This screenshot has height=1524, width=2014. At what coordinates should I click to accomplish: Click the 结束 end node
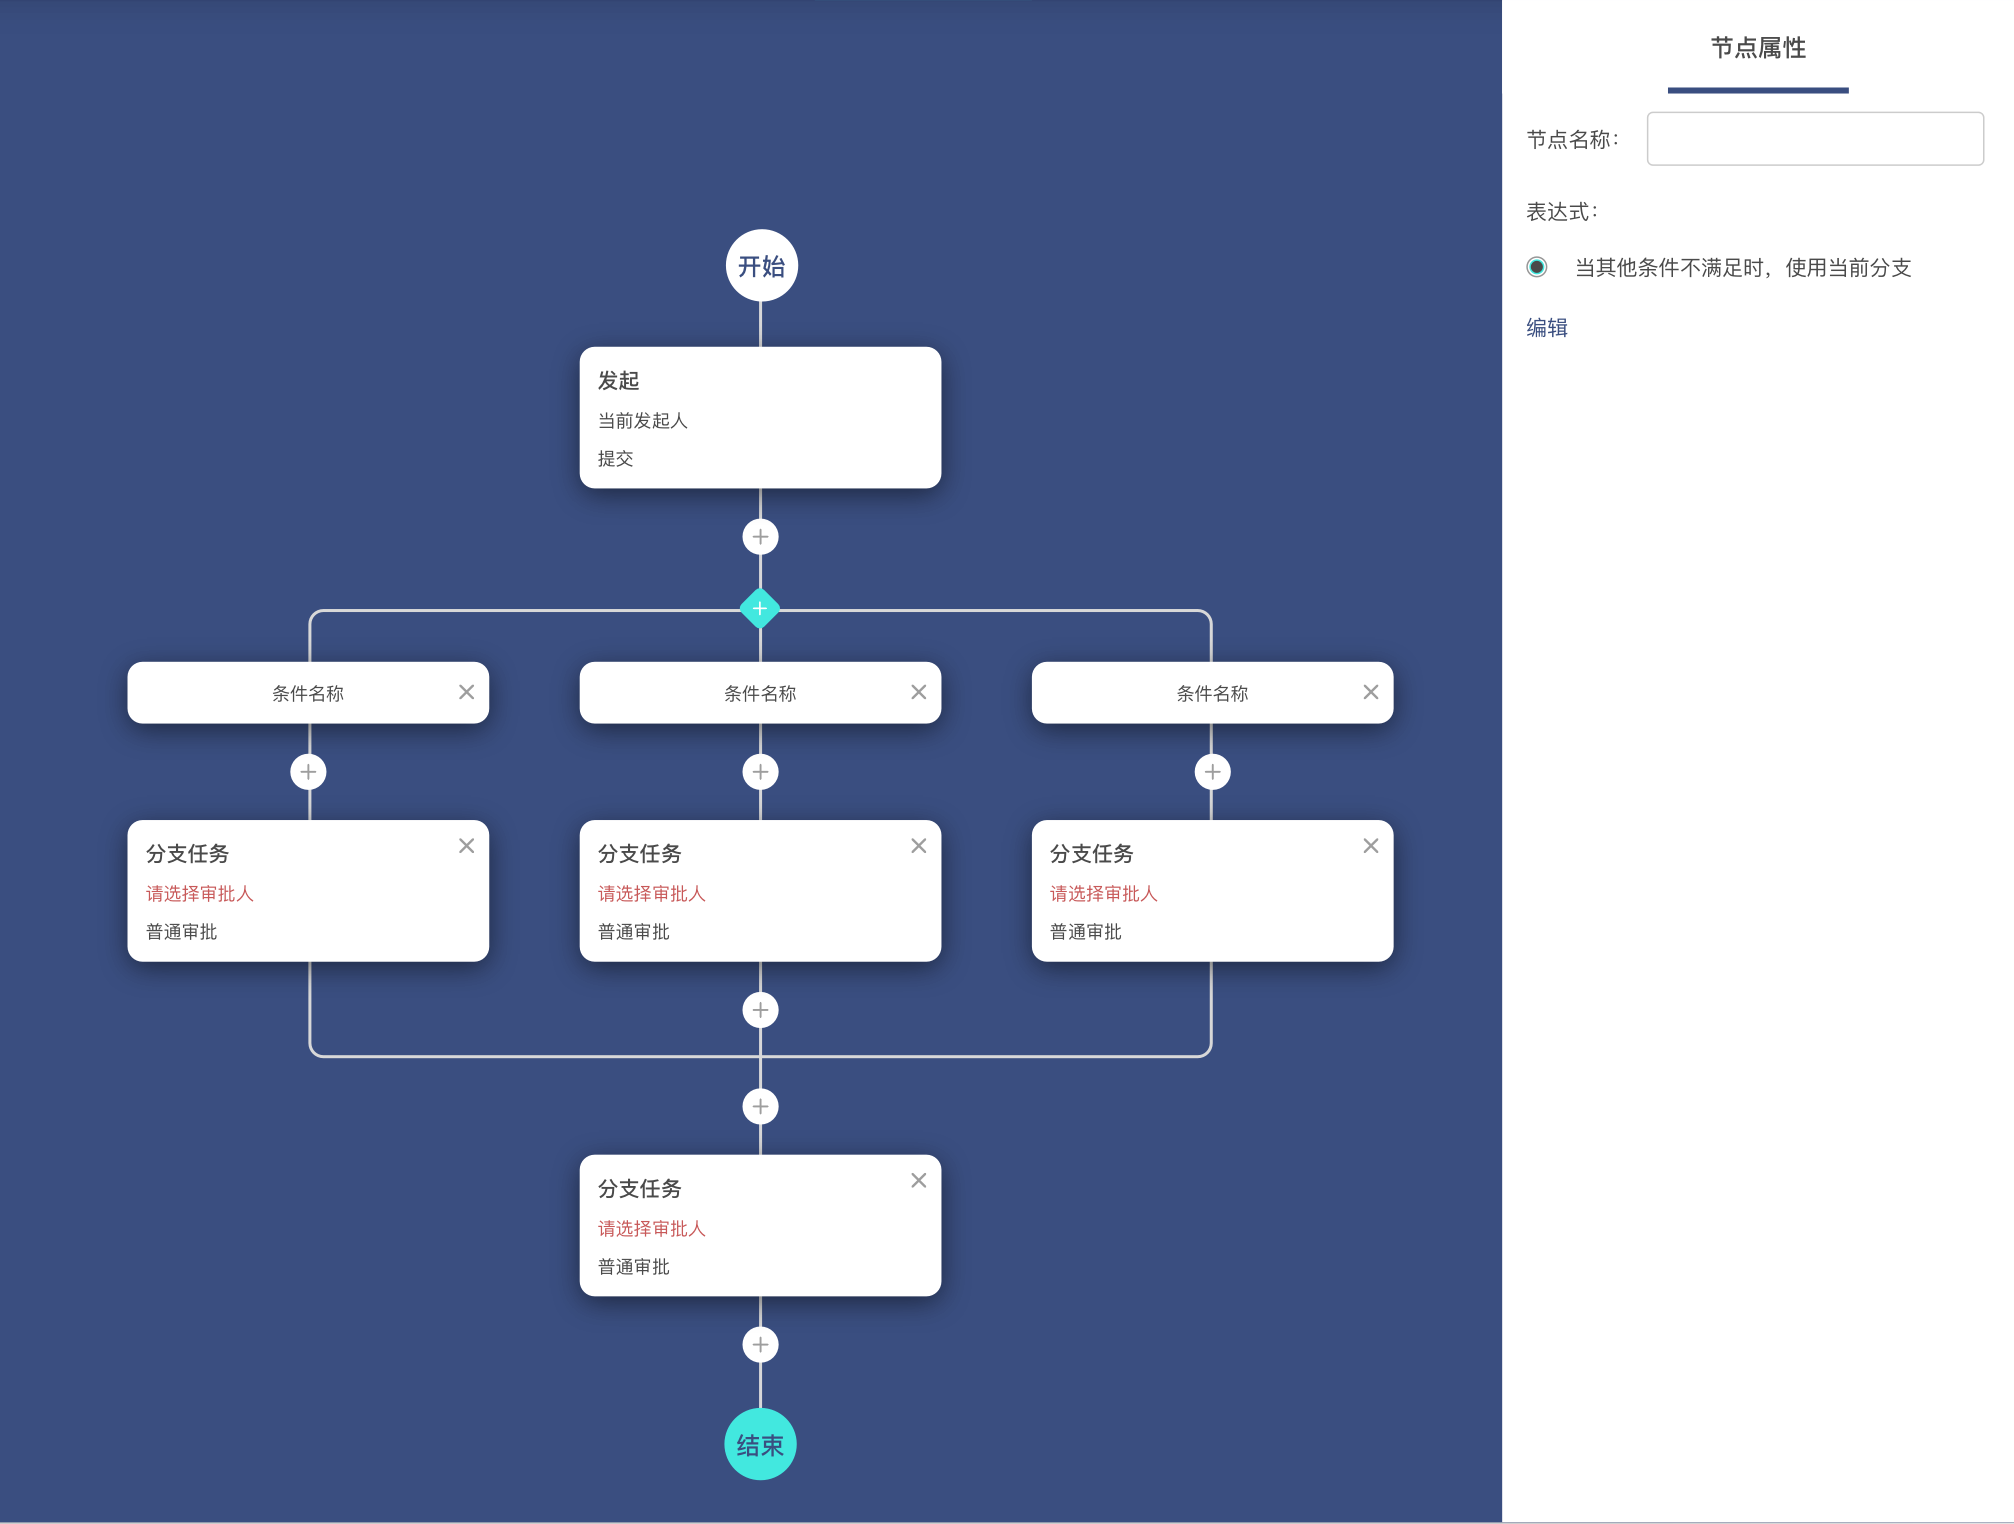coord(760,1444)
